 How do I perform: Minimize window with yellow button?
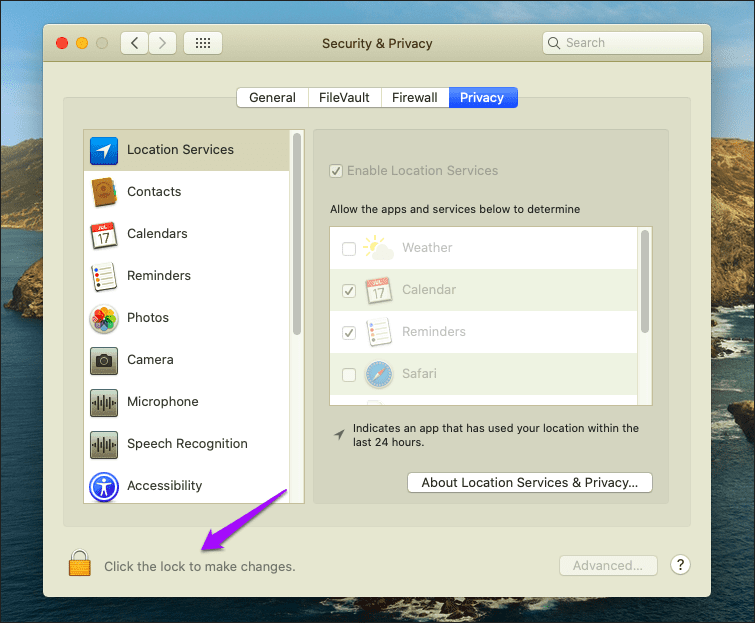(x=82, y=43)
